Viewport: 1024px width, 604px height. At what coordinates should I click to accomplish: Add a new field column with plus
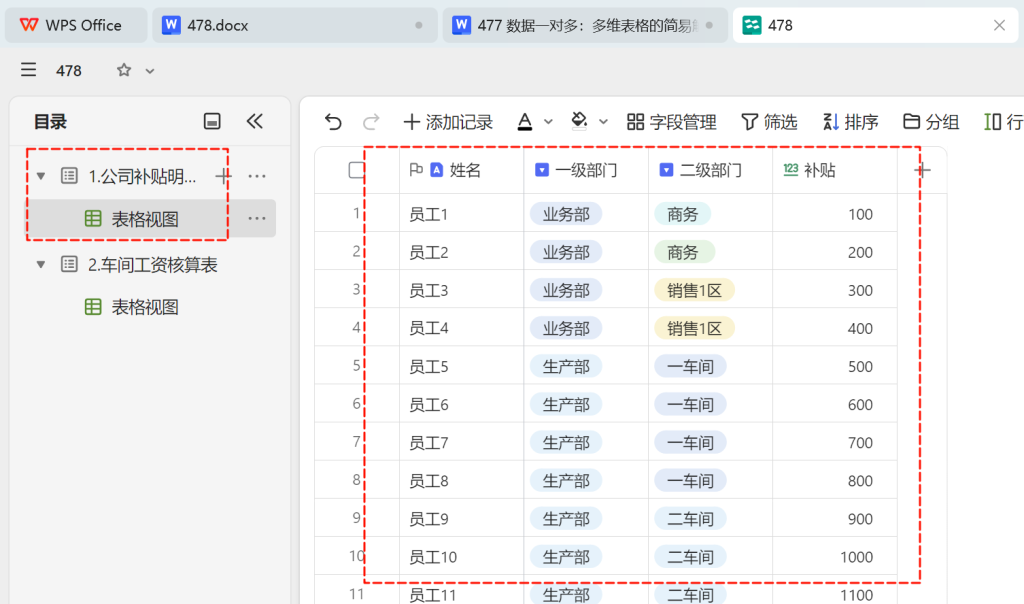(922, 170)
